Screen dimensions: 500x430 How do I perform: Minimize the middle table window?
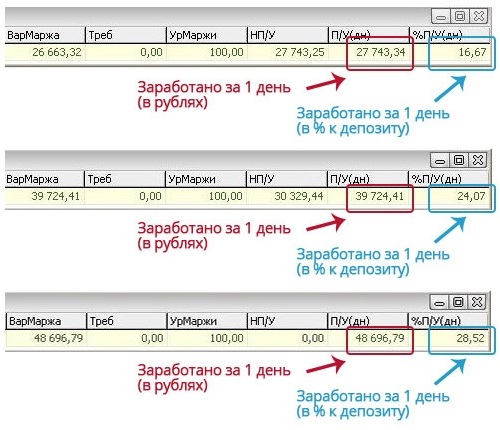point(440,160)
